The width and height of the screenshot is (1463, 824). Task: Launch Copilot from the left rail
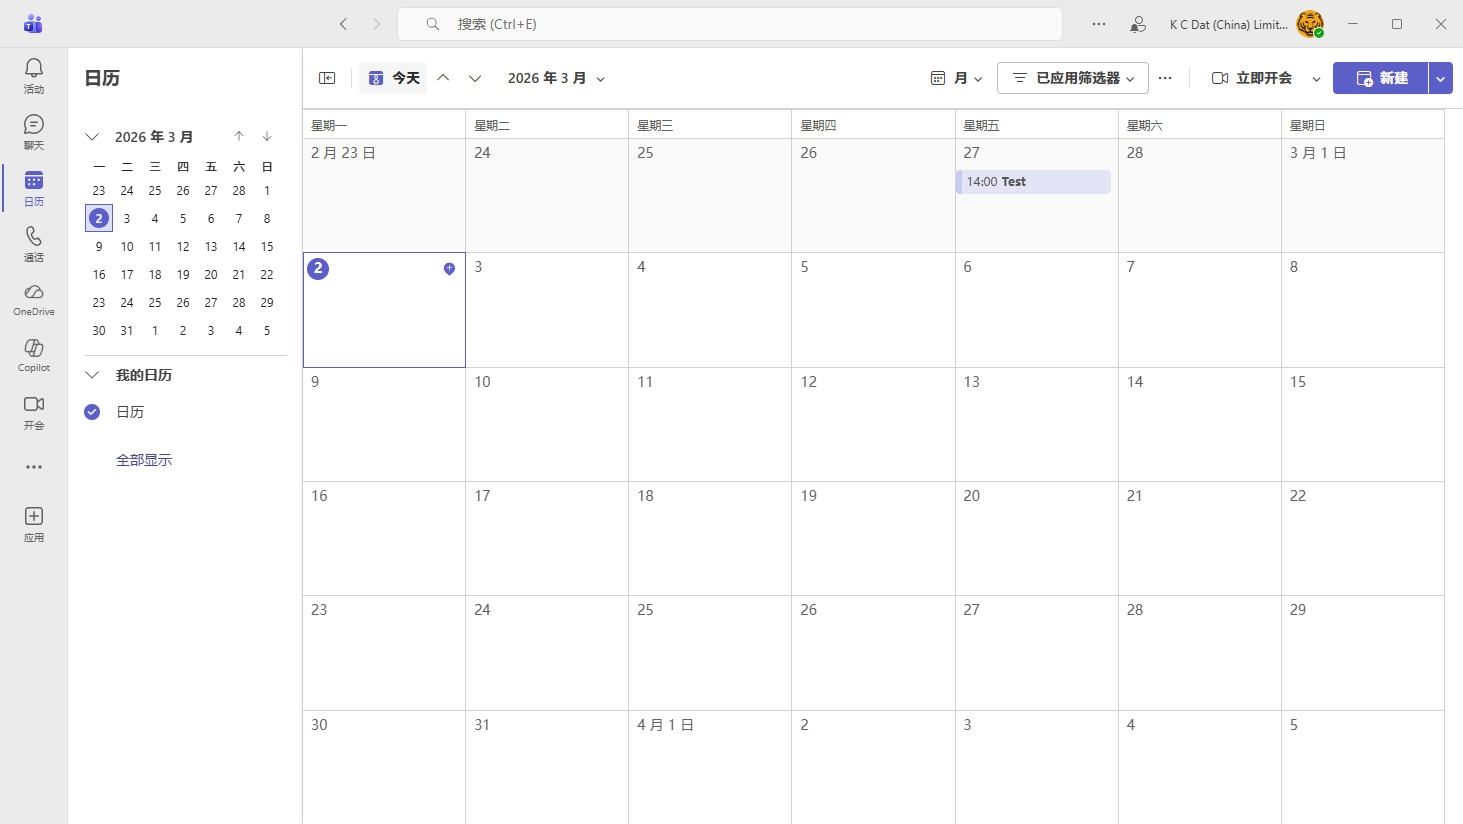click(33, 353)
